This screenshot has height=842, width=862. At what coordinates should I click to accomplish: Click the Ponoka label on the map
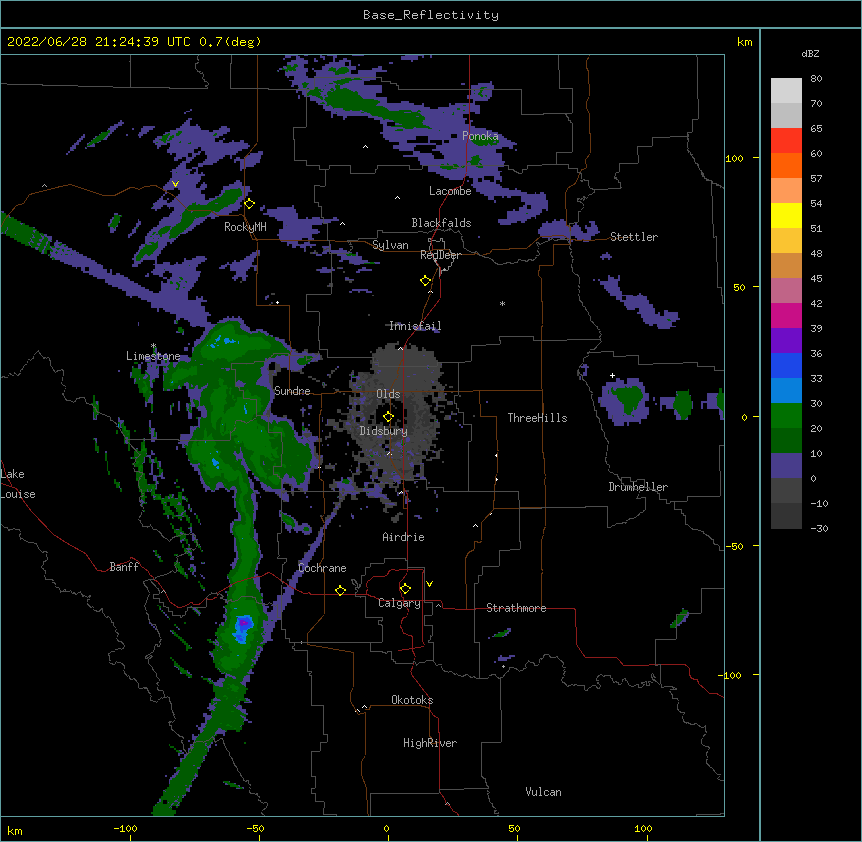[480, 136]
